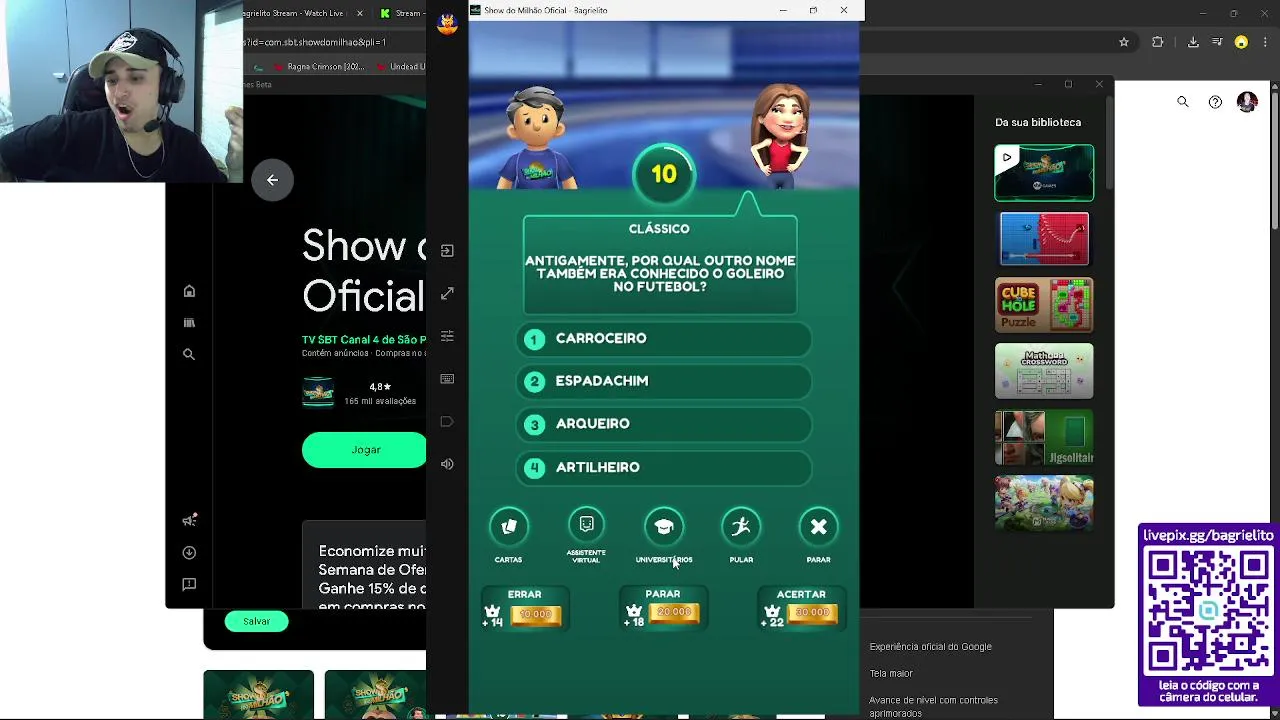Open the first Show do Milhão library thumbnail
This screenshot has width=1280, height=720.
[x=1044, y=173]
